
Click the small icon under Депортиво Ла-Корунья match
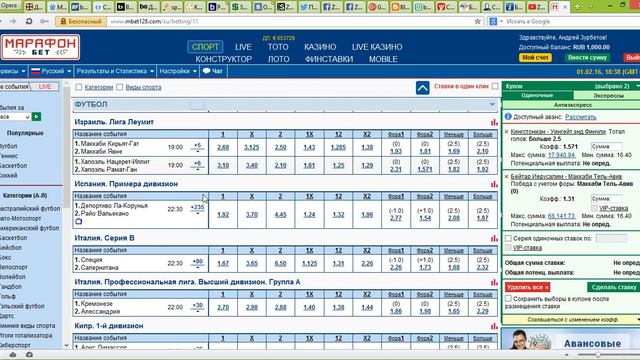tap(78, 221)
